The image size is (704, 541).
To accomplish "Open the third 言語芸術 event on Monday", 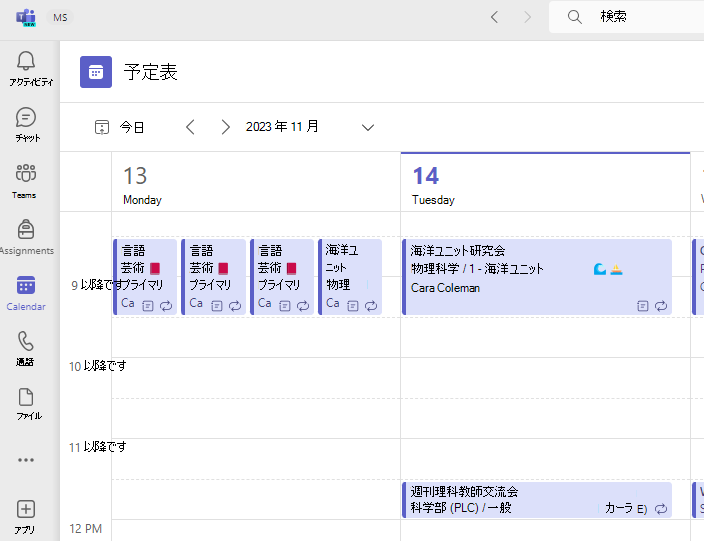I will [282, 277].
